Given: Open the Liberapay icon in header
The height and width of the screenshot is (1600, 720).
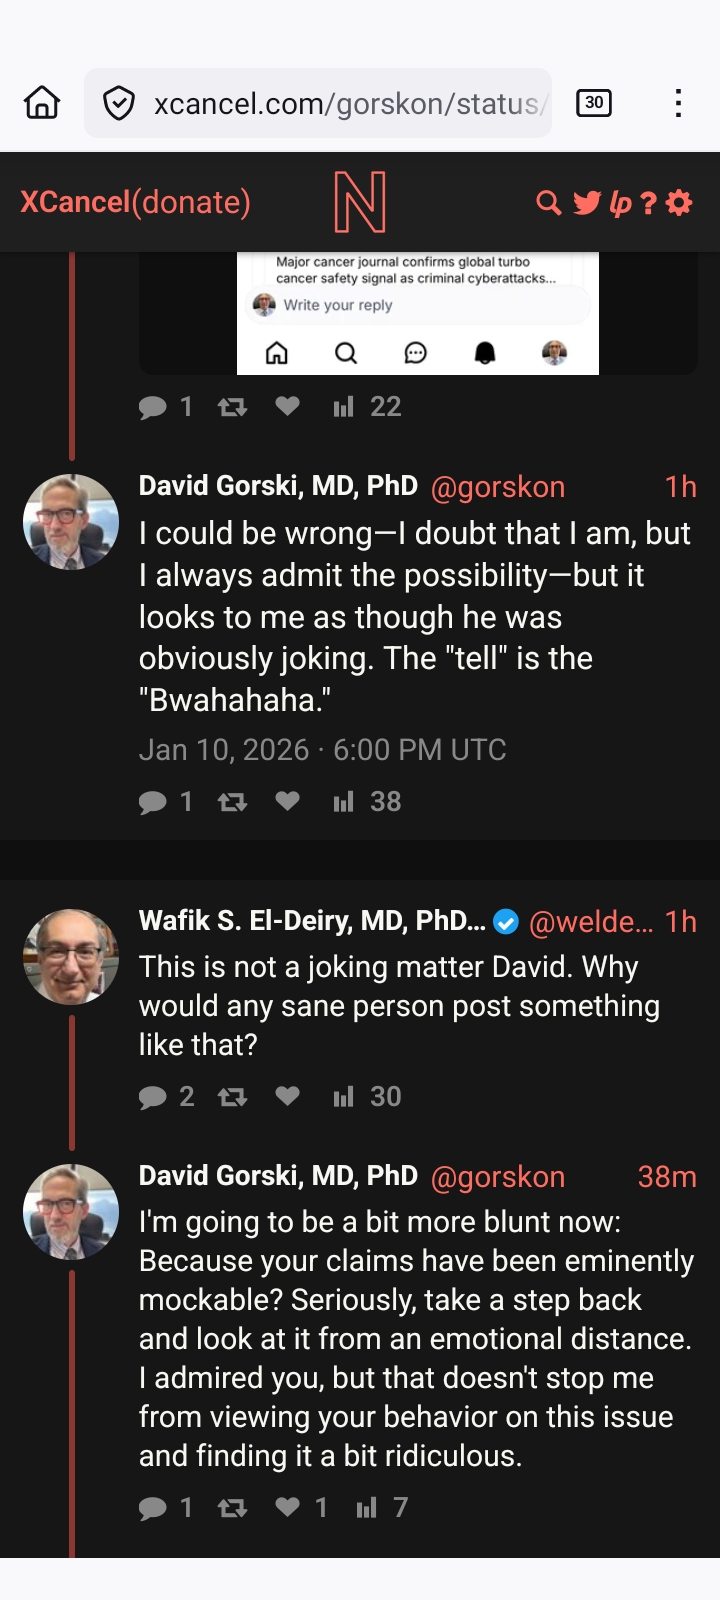Looking at the screenshot, I should (x=620, y=203).
